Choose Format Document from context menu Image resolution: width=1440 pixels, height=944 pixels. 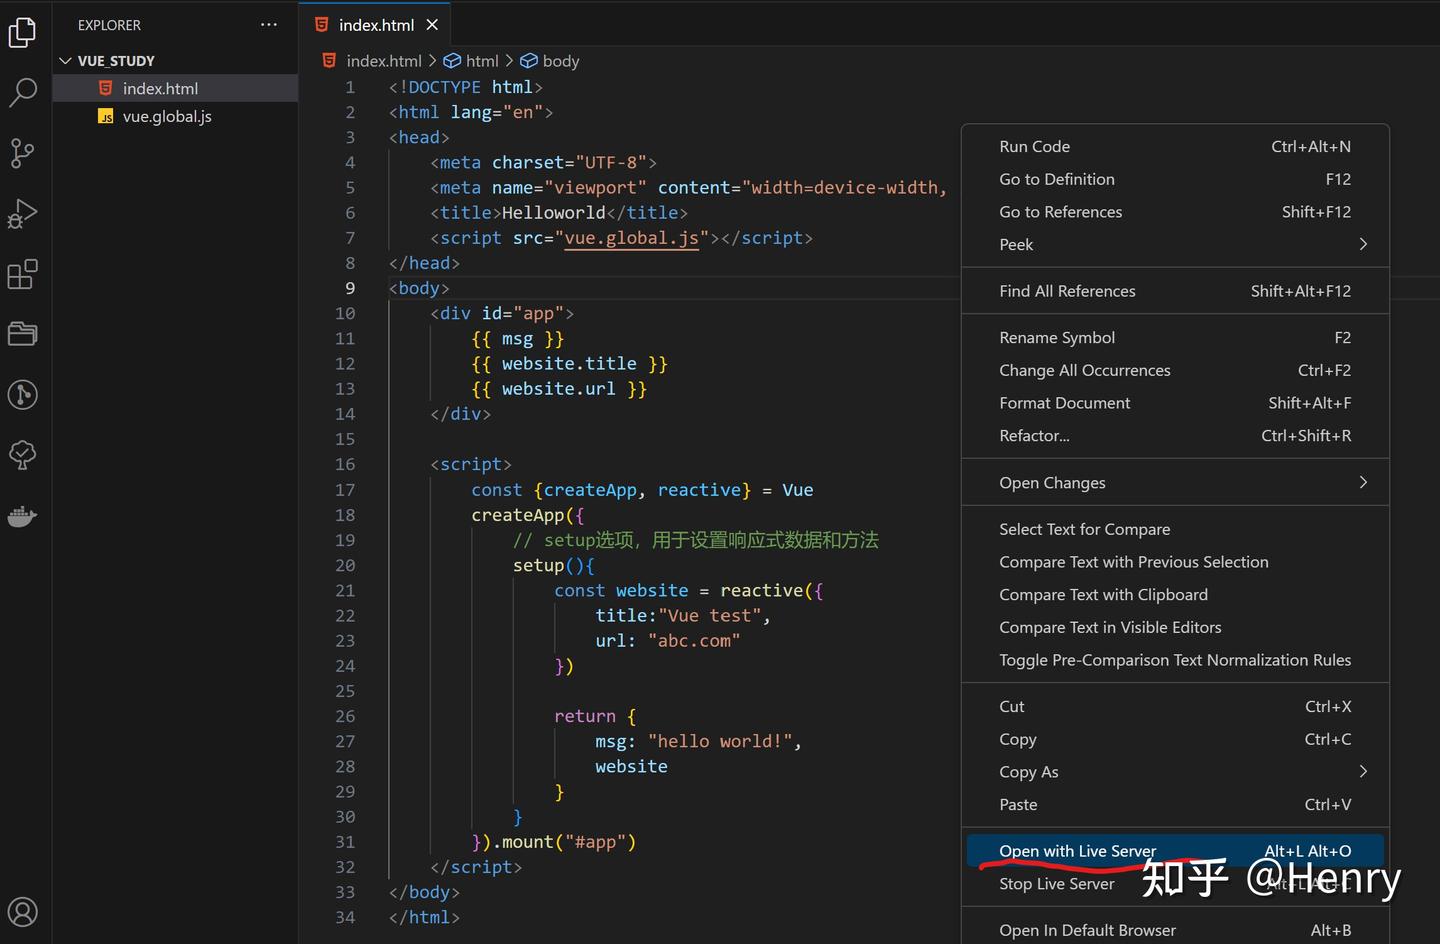point(1064,403)
